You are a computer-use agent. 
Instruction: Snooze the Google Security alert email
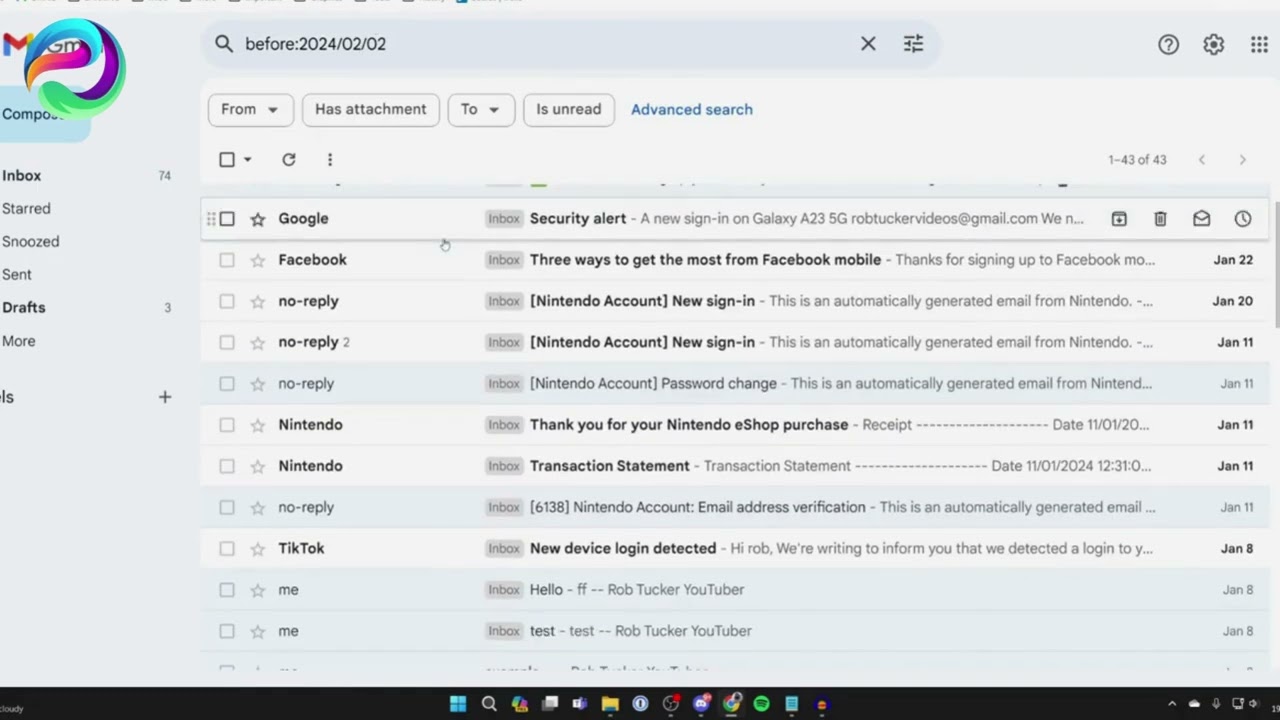(1242, 219)
